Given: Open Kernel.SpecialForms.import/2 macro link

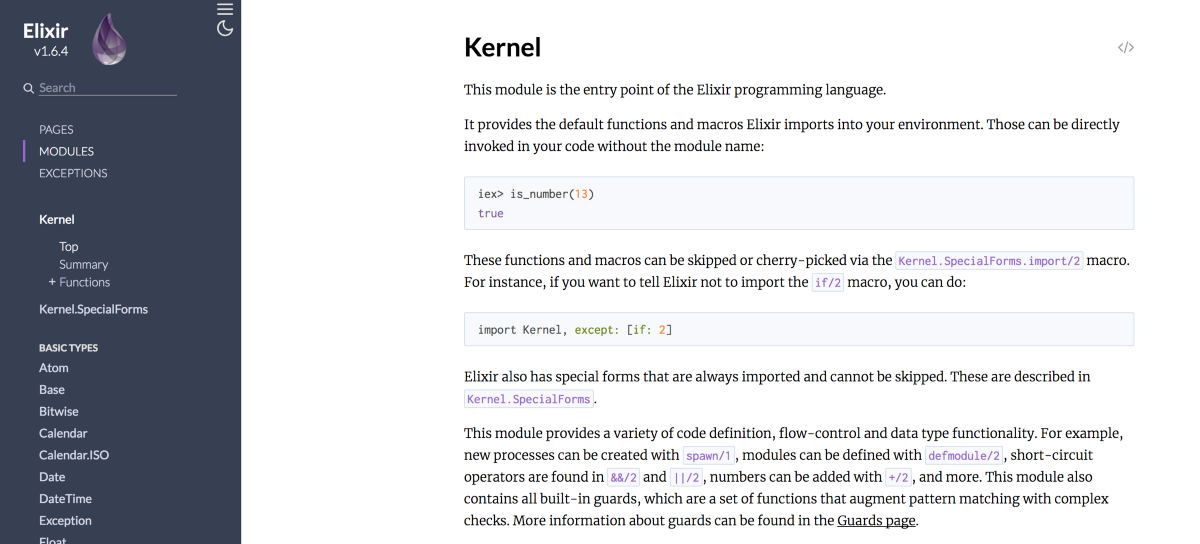Looking at the screenshot, I should coord(989,261).
